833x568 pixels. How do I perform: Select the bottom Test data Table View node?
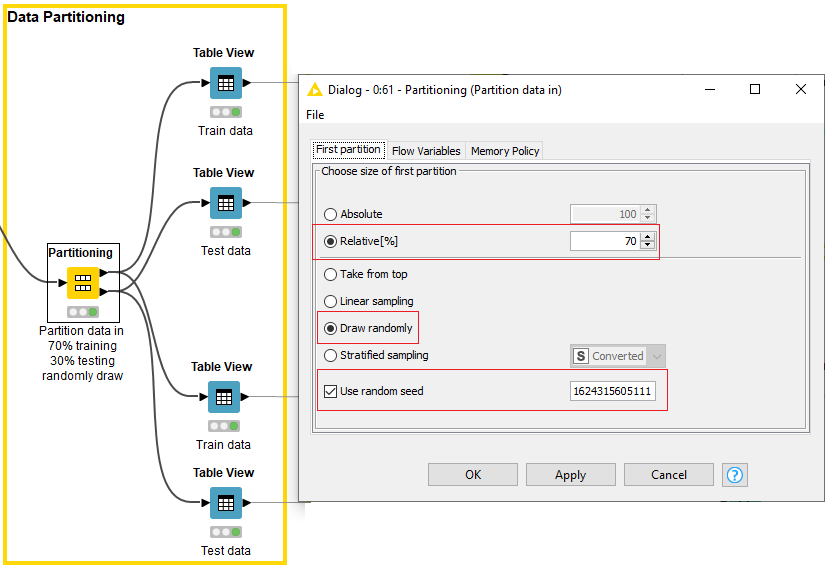click(226, 503)
